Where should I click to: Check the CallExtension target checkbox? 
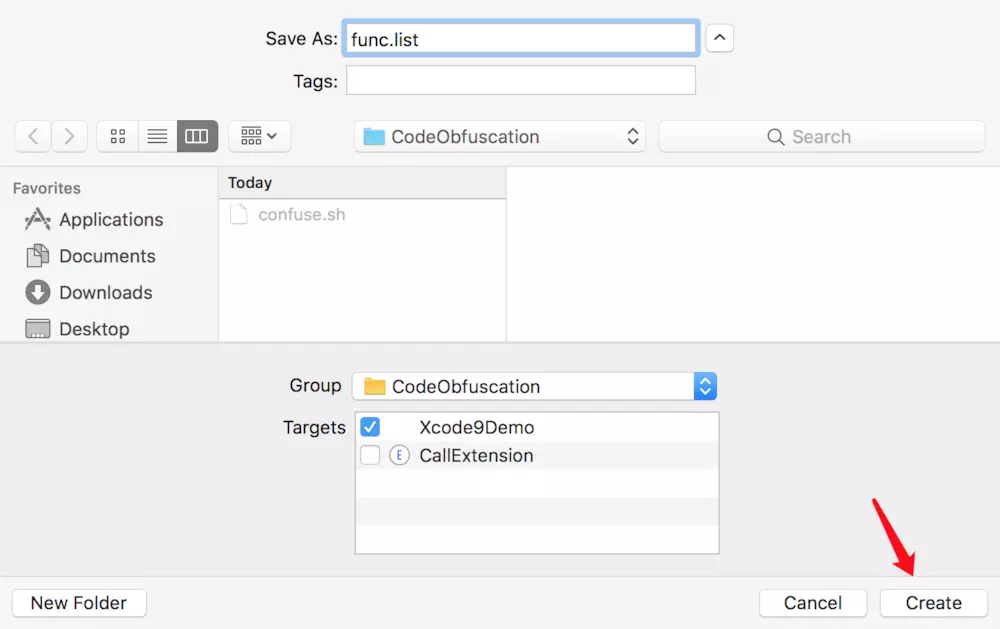pos(370,455)
